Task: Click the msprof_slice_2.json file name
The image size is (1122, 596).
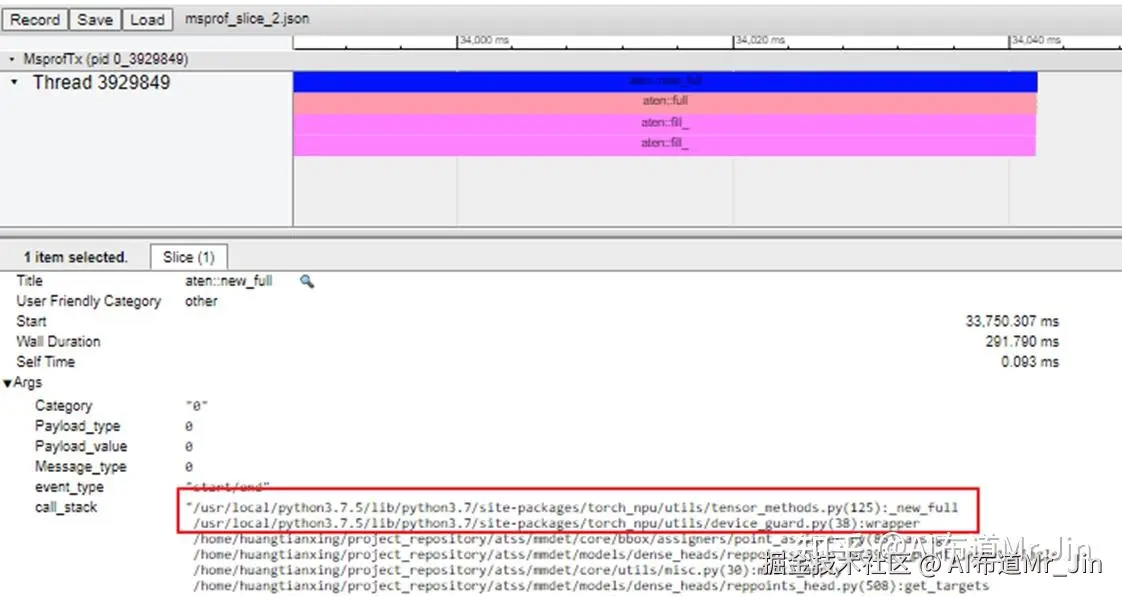Action: 248,19
